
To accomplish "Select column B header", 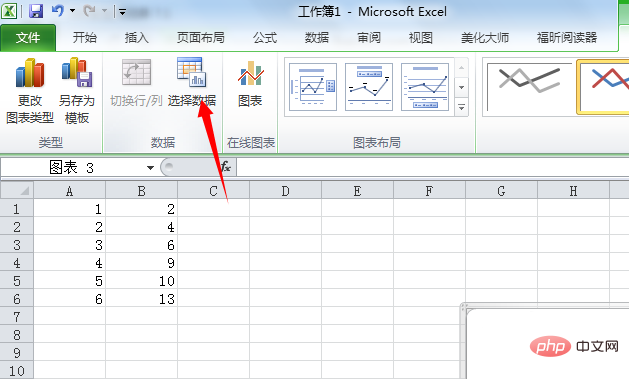I will 142,191.
